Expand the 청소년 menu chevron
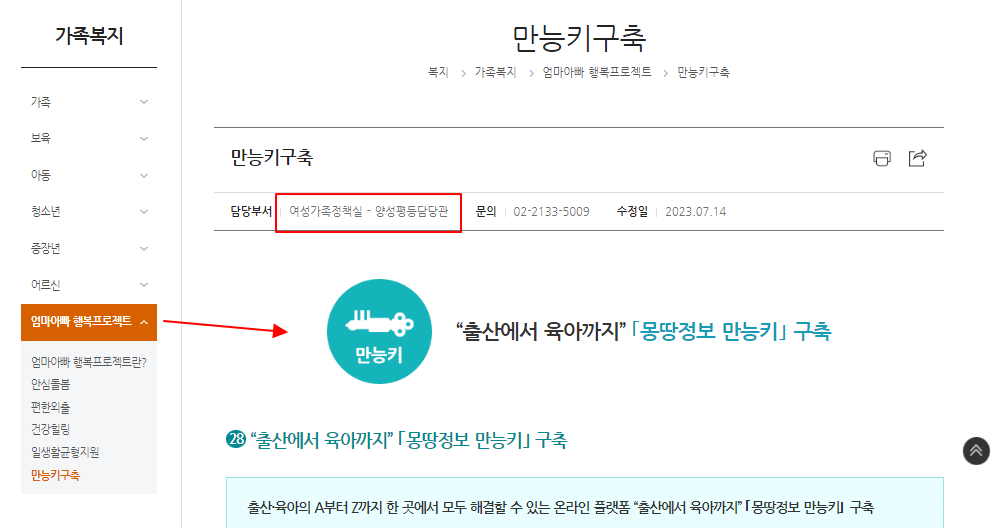The image size is (998, 528). coord(144,212)
